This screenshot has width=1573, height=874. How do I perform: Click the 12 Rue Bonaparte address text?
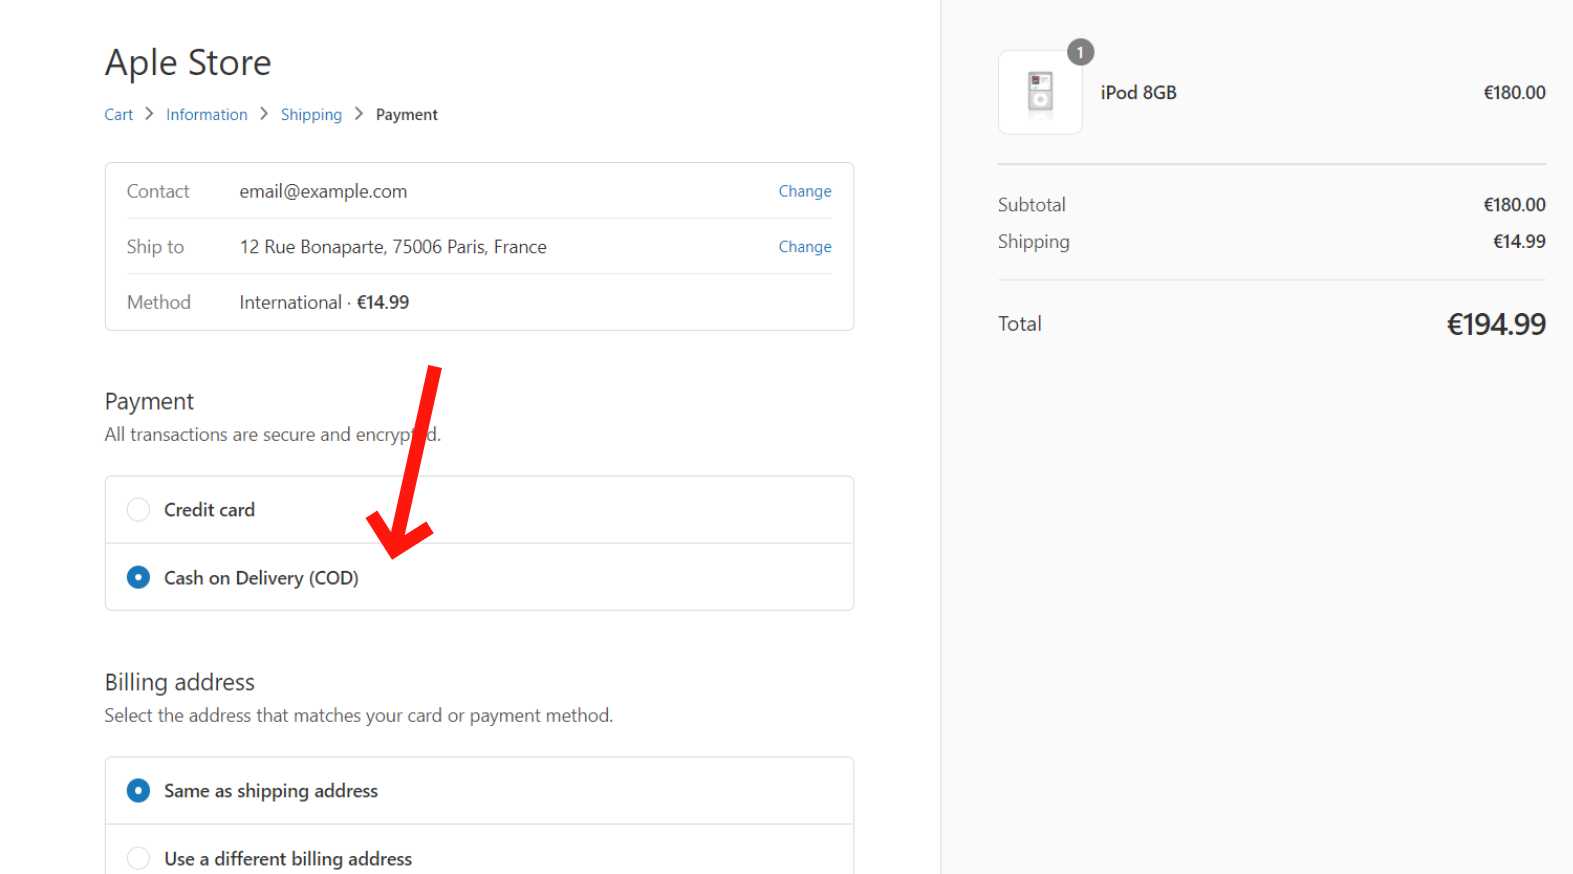coord(393,247)
